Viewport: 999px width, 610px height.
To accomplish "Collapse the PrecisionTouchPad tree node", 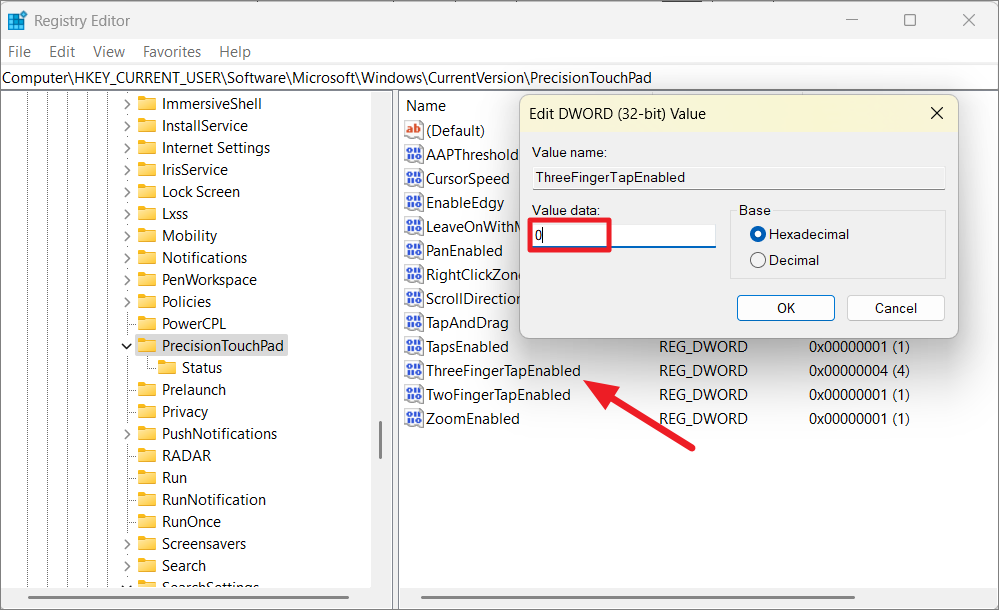I will pos(127,346).
